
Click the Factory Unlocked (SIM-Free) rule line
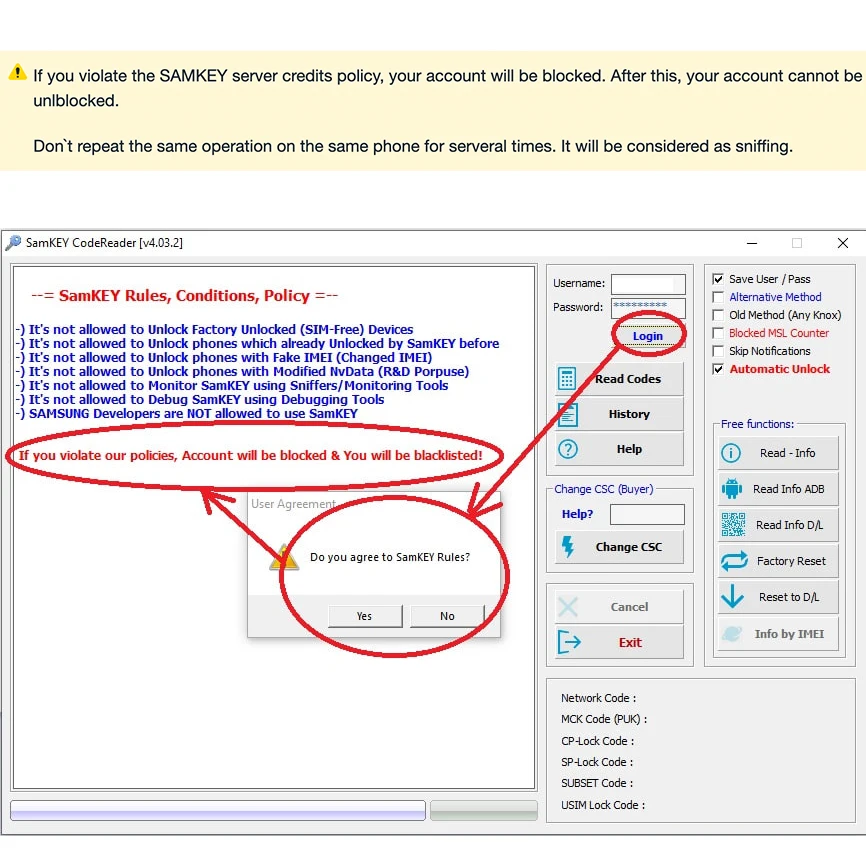point(214,330)
